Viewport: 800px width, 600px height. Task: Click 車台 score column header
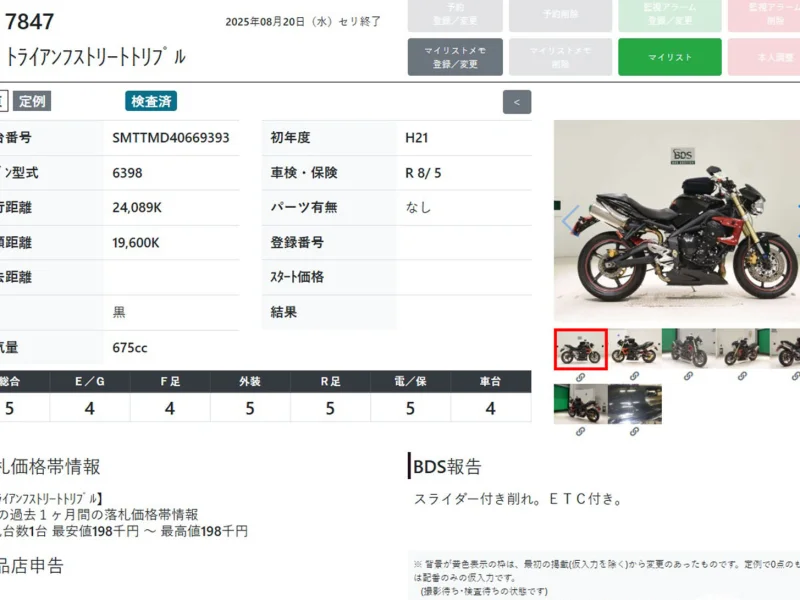click(490, 382)
